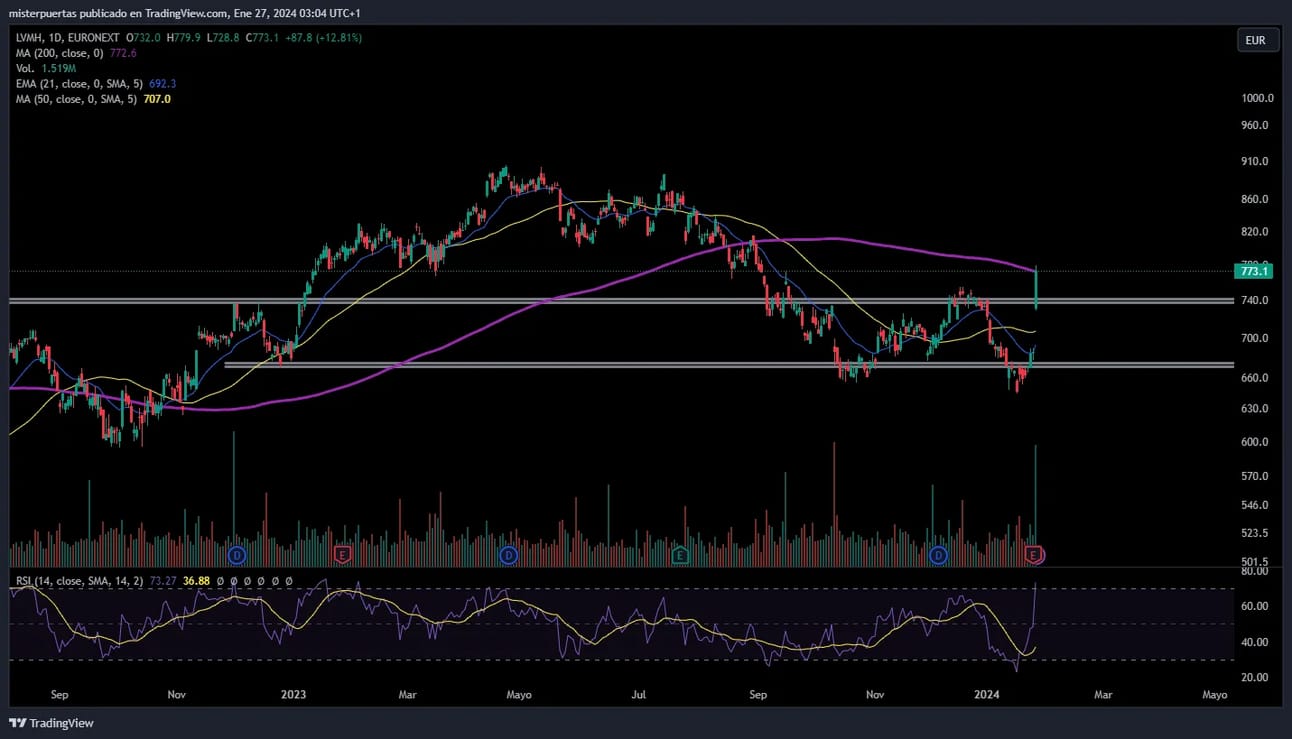This screenshot has width=1292, height=739.
Task: Click the 600.0 price scale label
Action: point(1254,442)
